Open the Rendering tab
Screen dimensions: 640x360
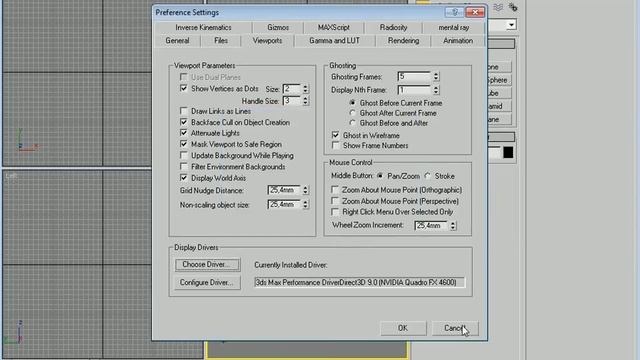tap(403, 41)
